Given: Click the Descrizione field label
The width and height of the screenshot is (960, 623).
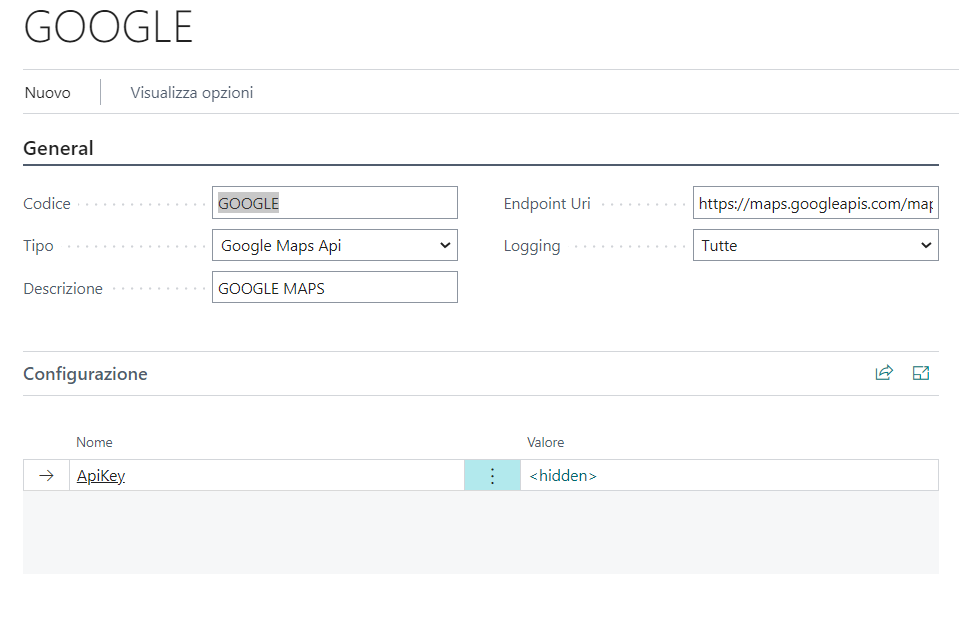Looking at the screenshot, I should point(63,289).
